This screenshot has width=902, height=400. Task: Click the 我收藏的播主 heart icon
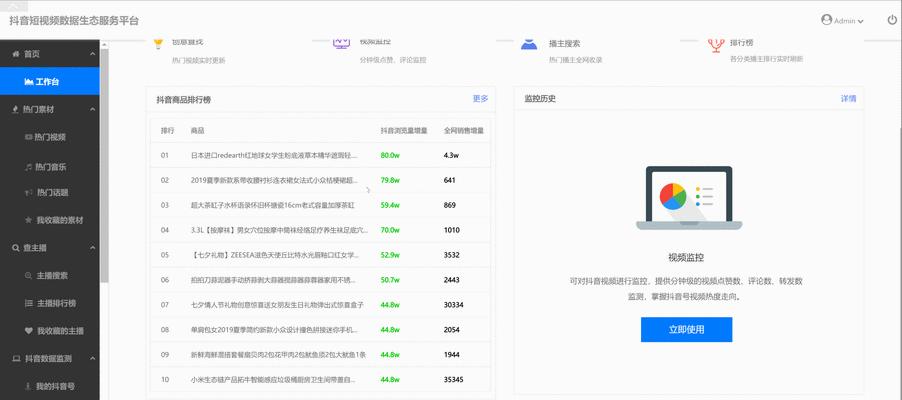click(28, 330)
